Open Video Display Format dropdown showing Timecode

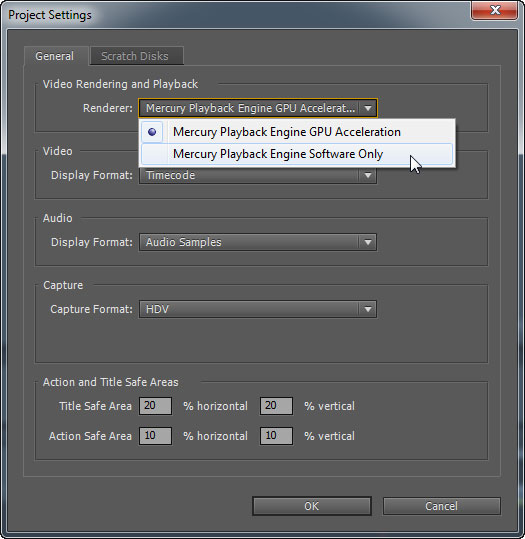(258, 175)
